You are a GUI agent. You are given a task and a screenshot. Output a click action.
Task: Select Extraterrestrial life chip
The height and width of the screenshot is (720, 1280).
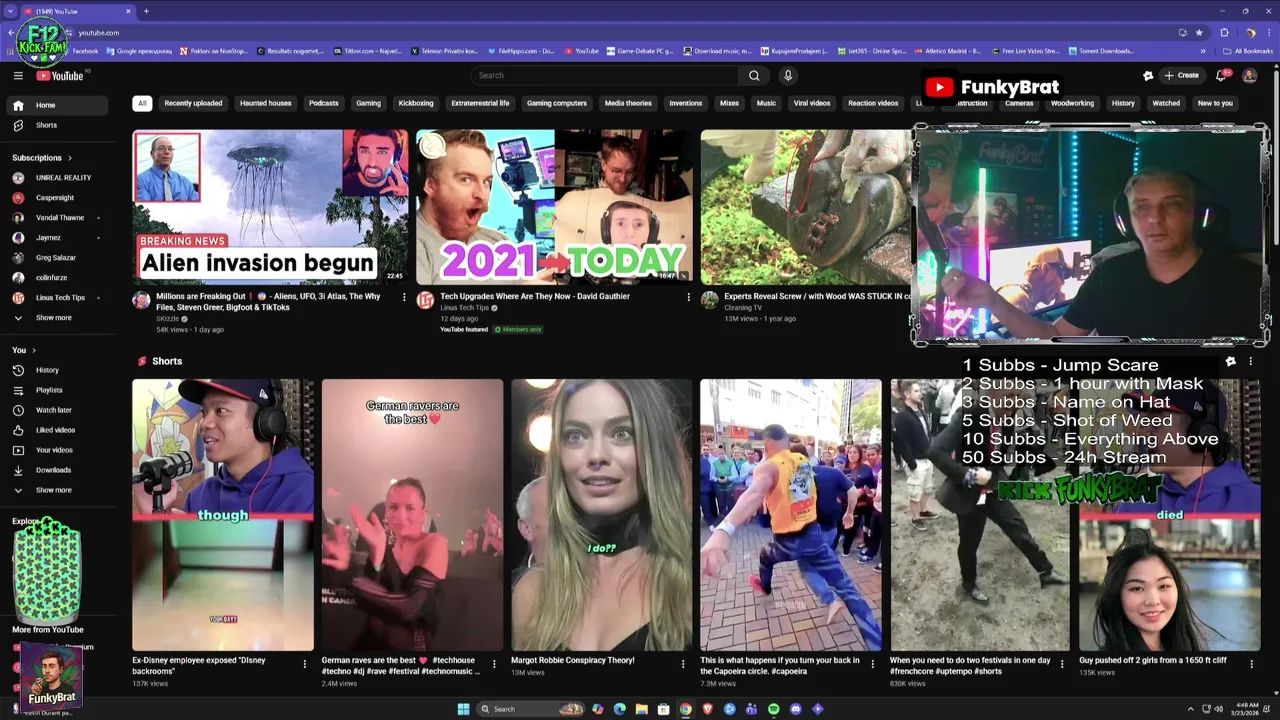(480, 103)
